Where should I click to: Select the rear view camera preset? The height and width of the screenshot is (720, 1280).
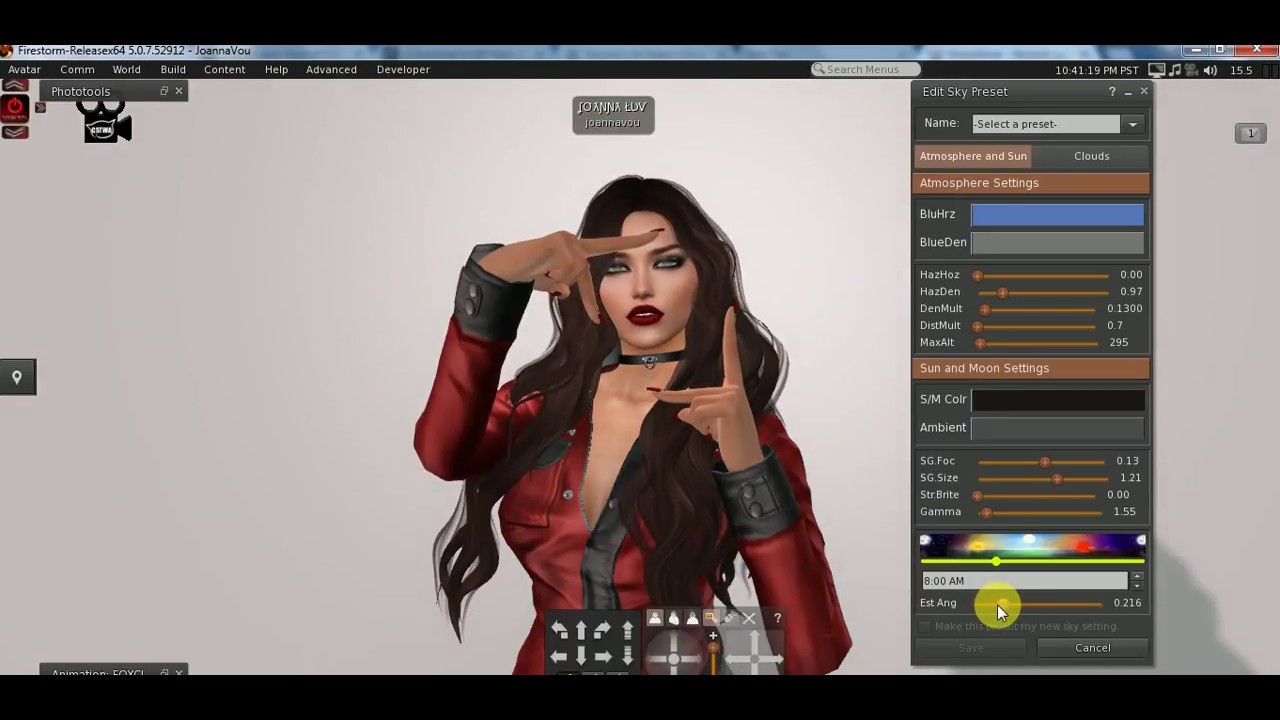click(x=692, y=618)
